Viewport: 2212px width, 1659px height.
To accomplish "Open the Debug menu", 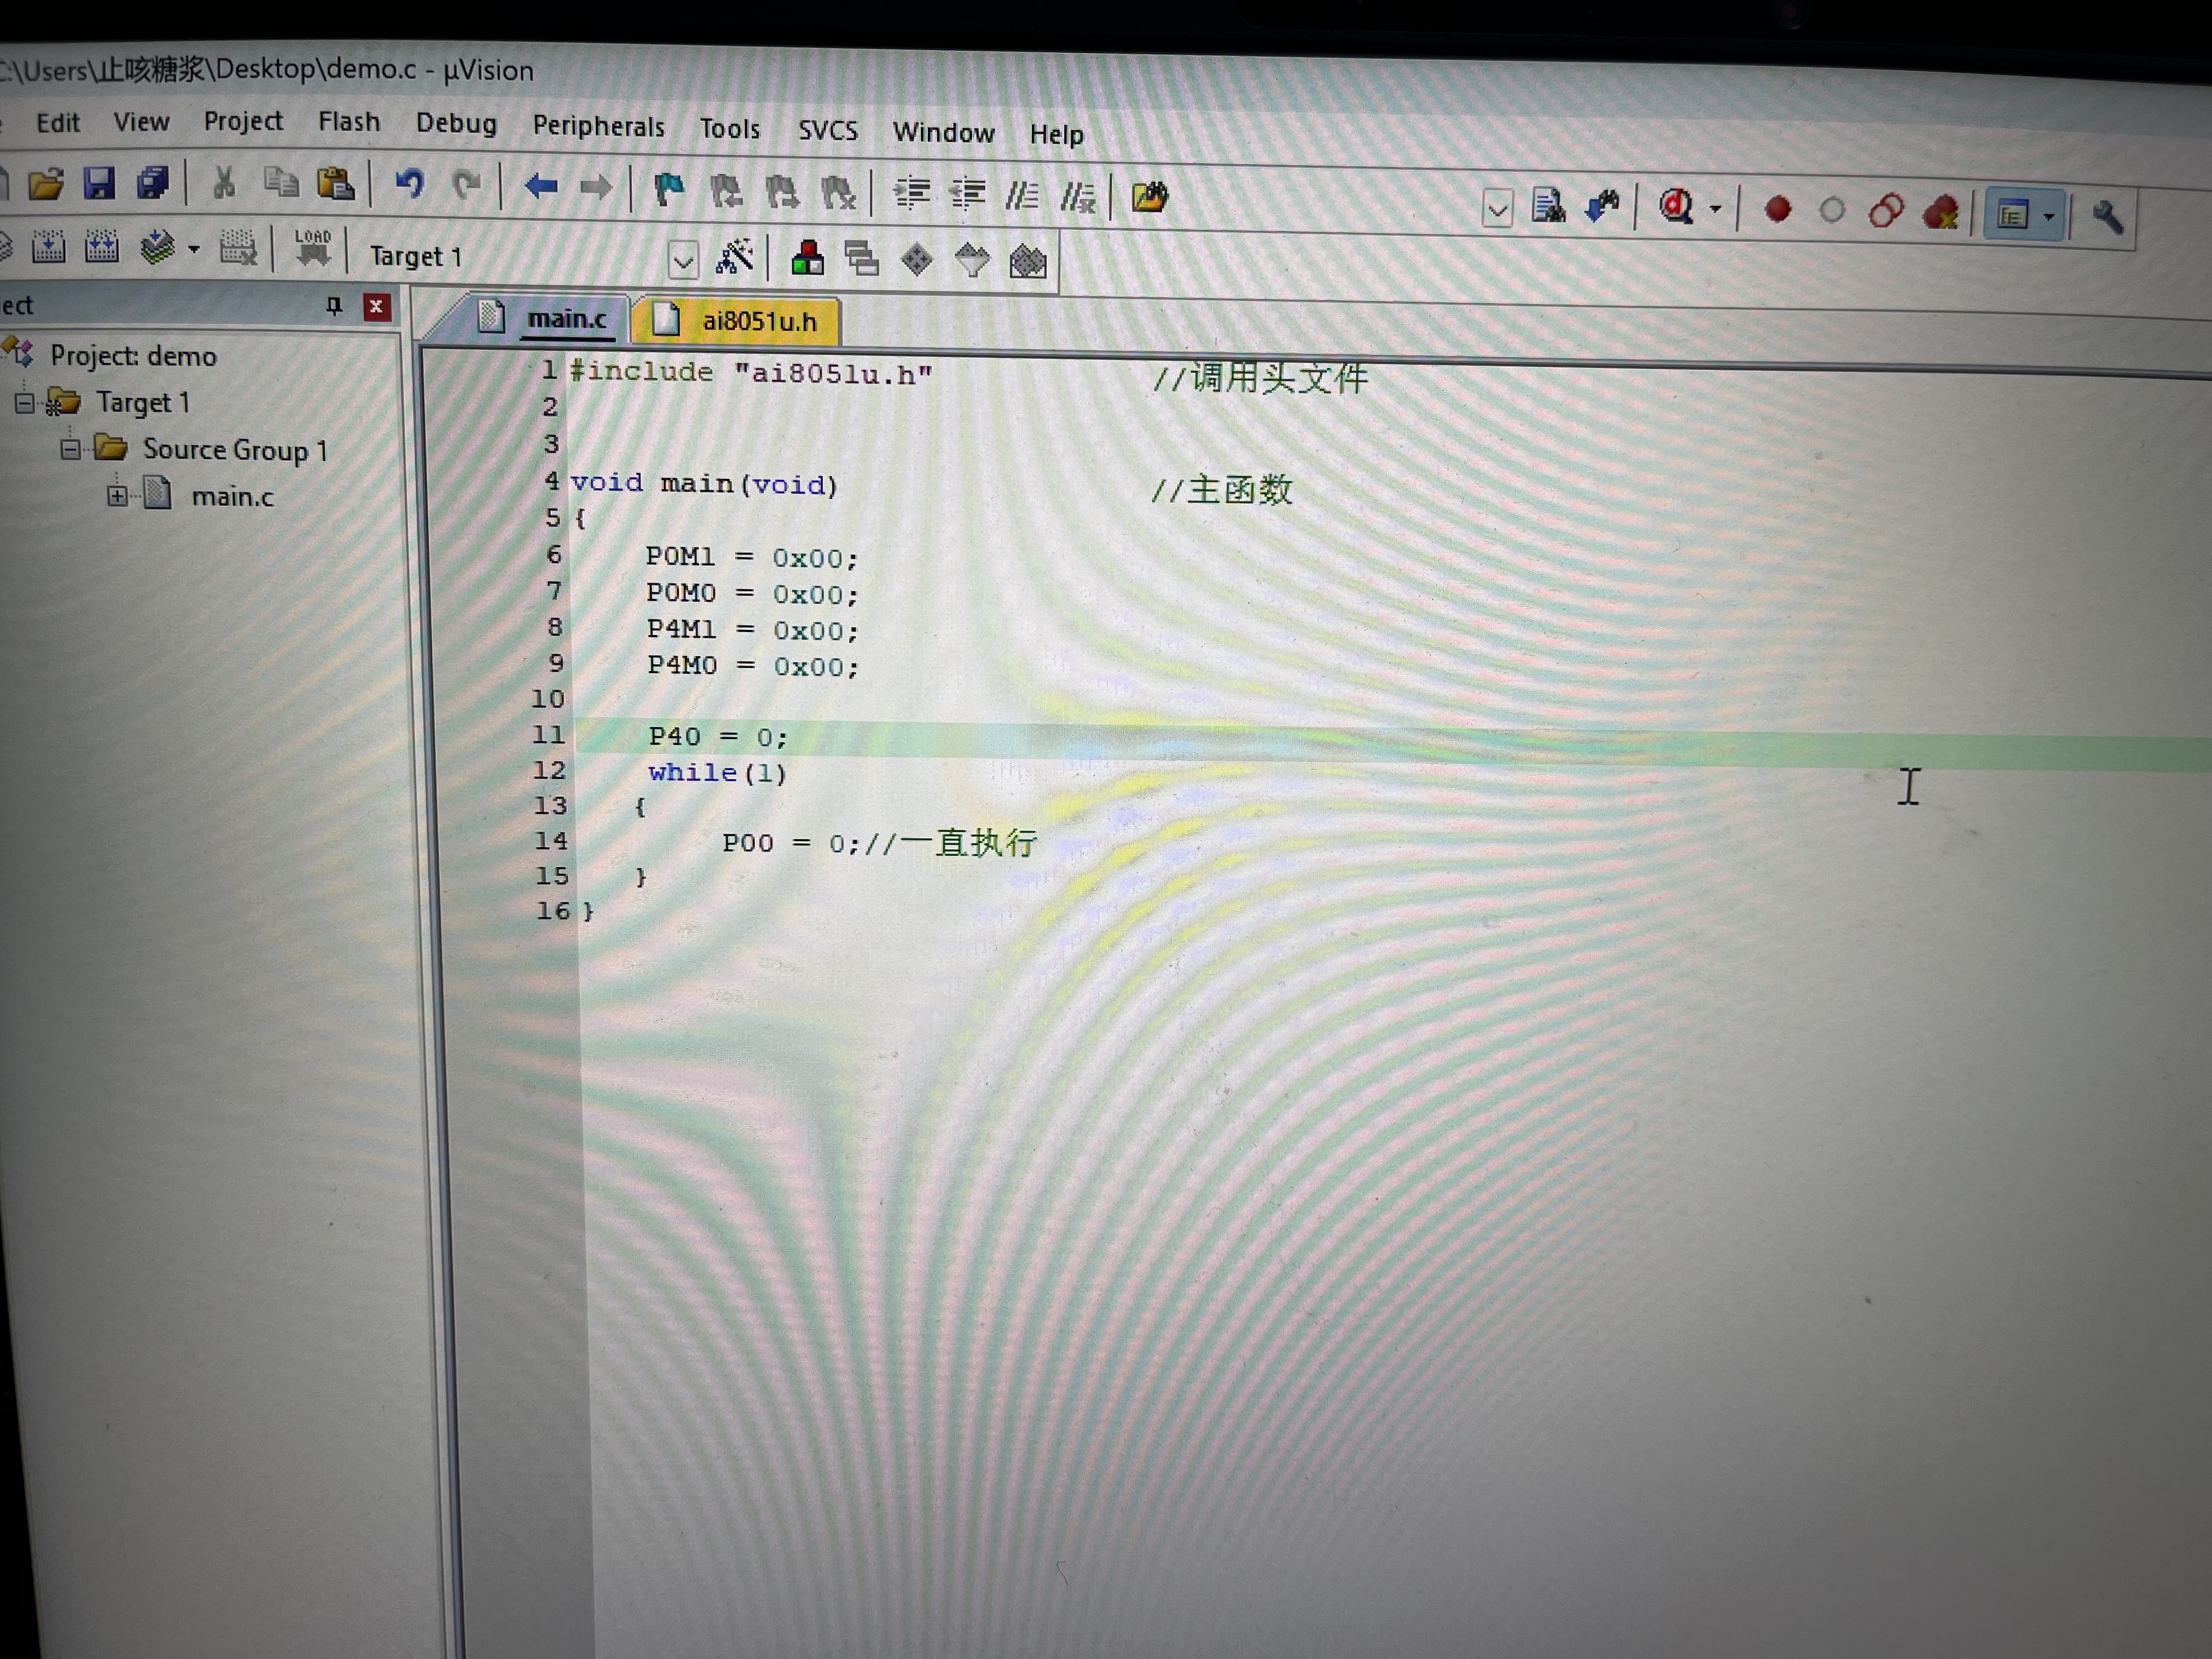I will [456, 123].
